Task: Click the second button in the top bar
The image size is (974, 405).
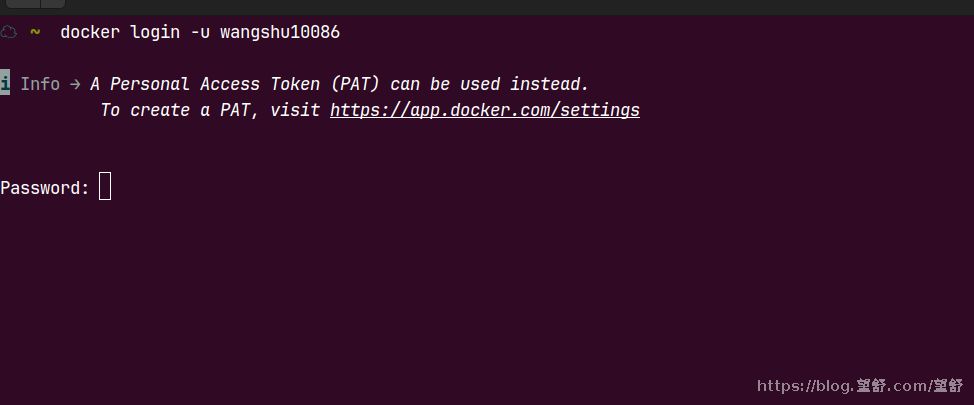Action: tap(53, 4)
